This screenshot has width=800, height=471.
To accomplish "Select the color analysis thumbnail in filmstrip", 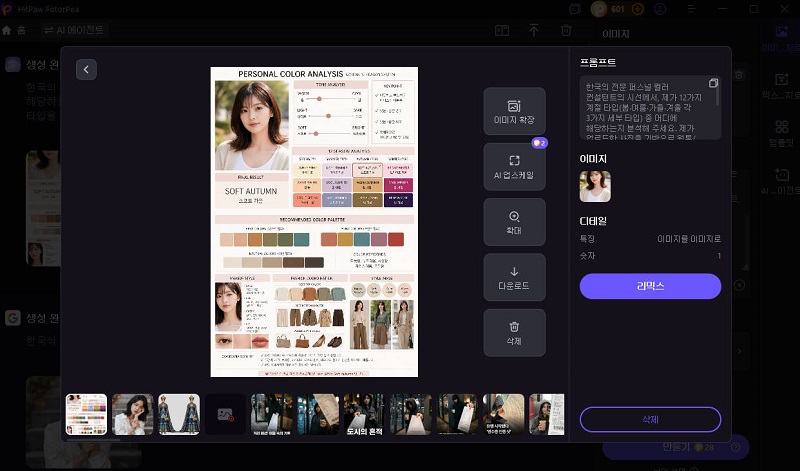I will (x=86, y=414).
